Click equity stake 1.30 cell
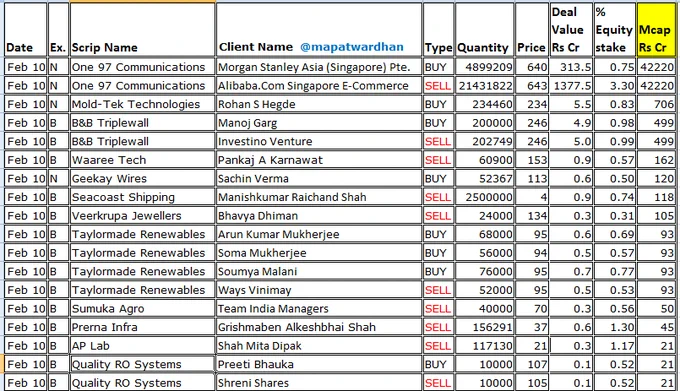 pyautogui.click(x=615, y=328)
